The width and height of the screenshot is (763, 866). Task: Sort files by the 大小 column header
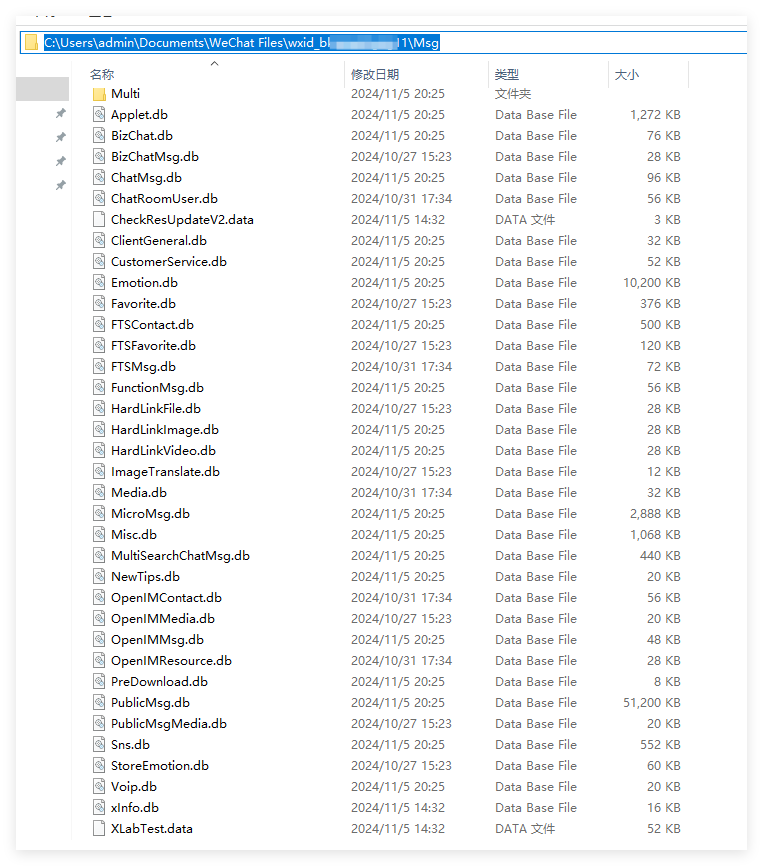(627, 75)
